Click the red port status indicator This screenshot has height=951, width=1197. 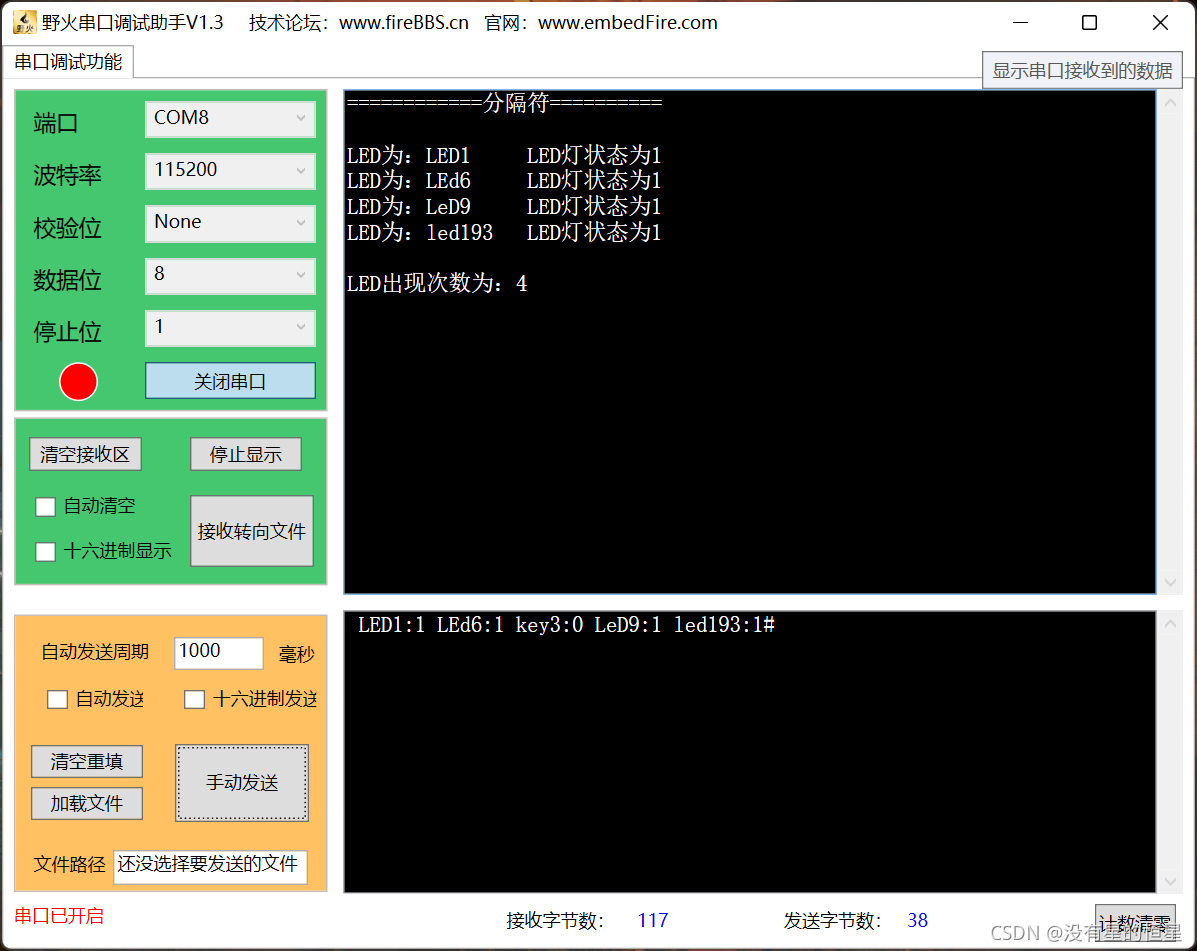78,382
